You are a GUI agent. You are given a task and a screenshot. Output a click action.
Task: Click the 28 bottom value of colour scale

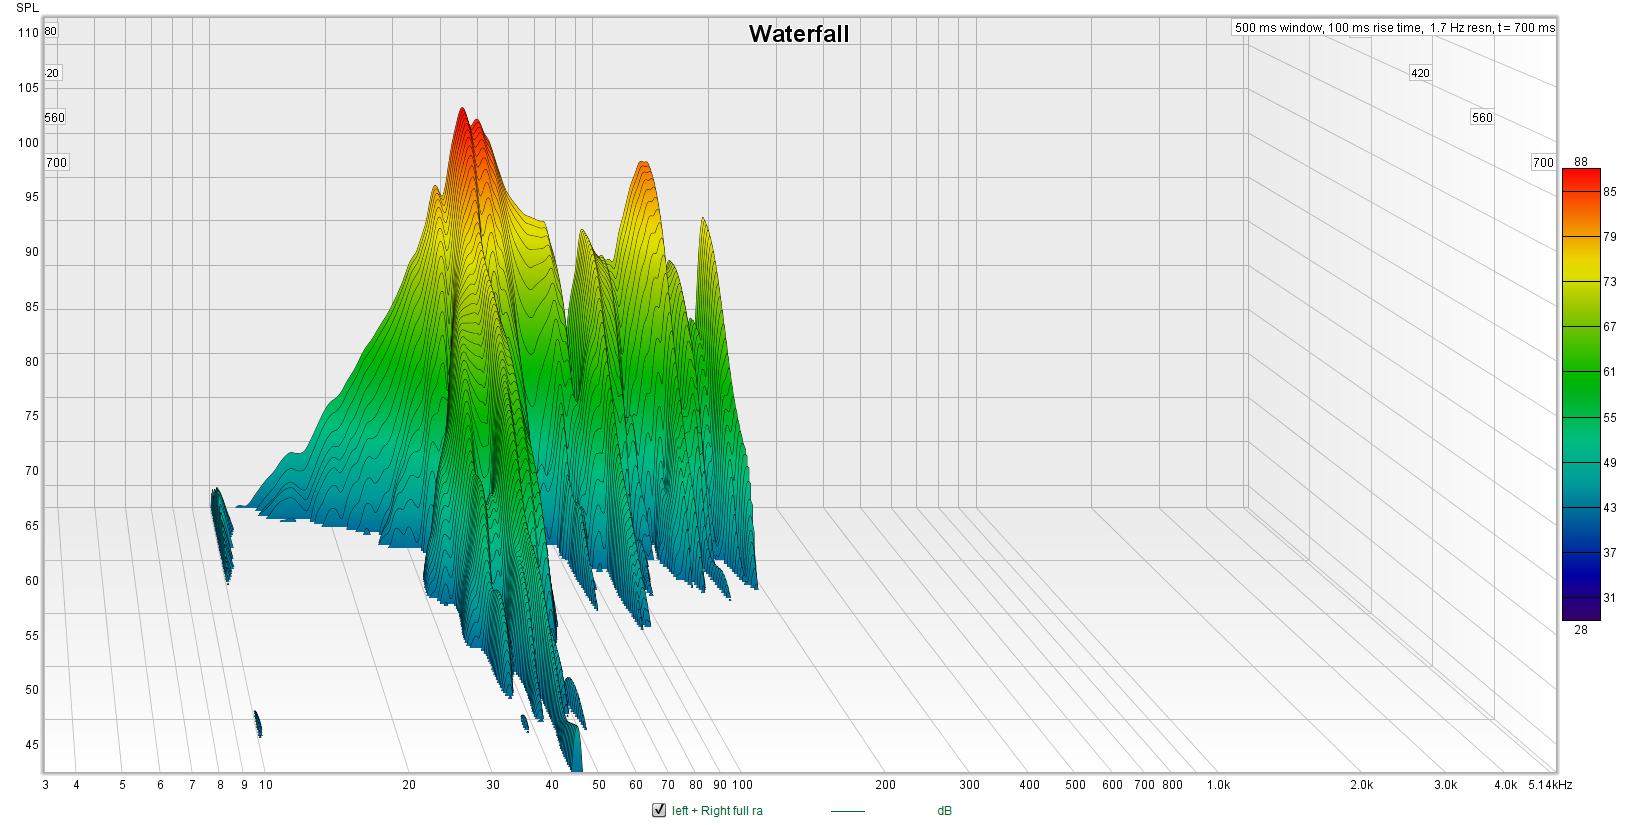pyautogui.click(x=1581, y=630)
